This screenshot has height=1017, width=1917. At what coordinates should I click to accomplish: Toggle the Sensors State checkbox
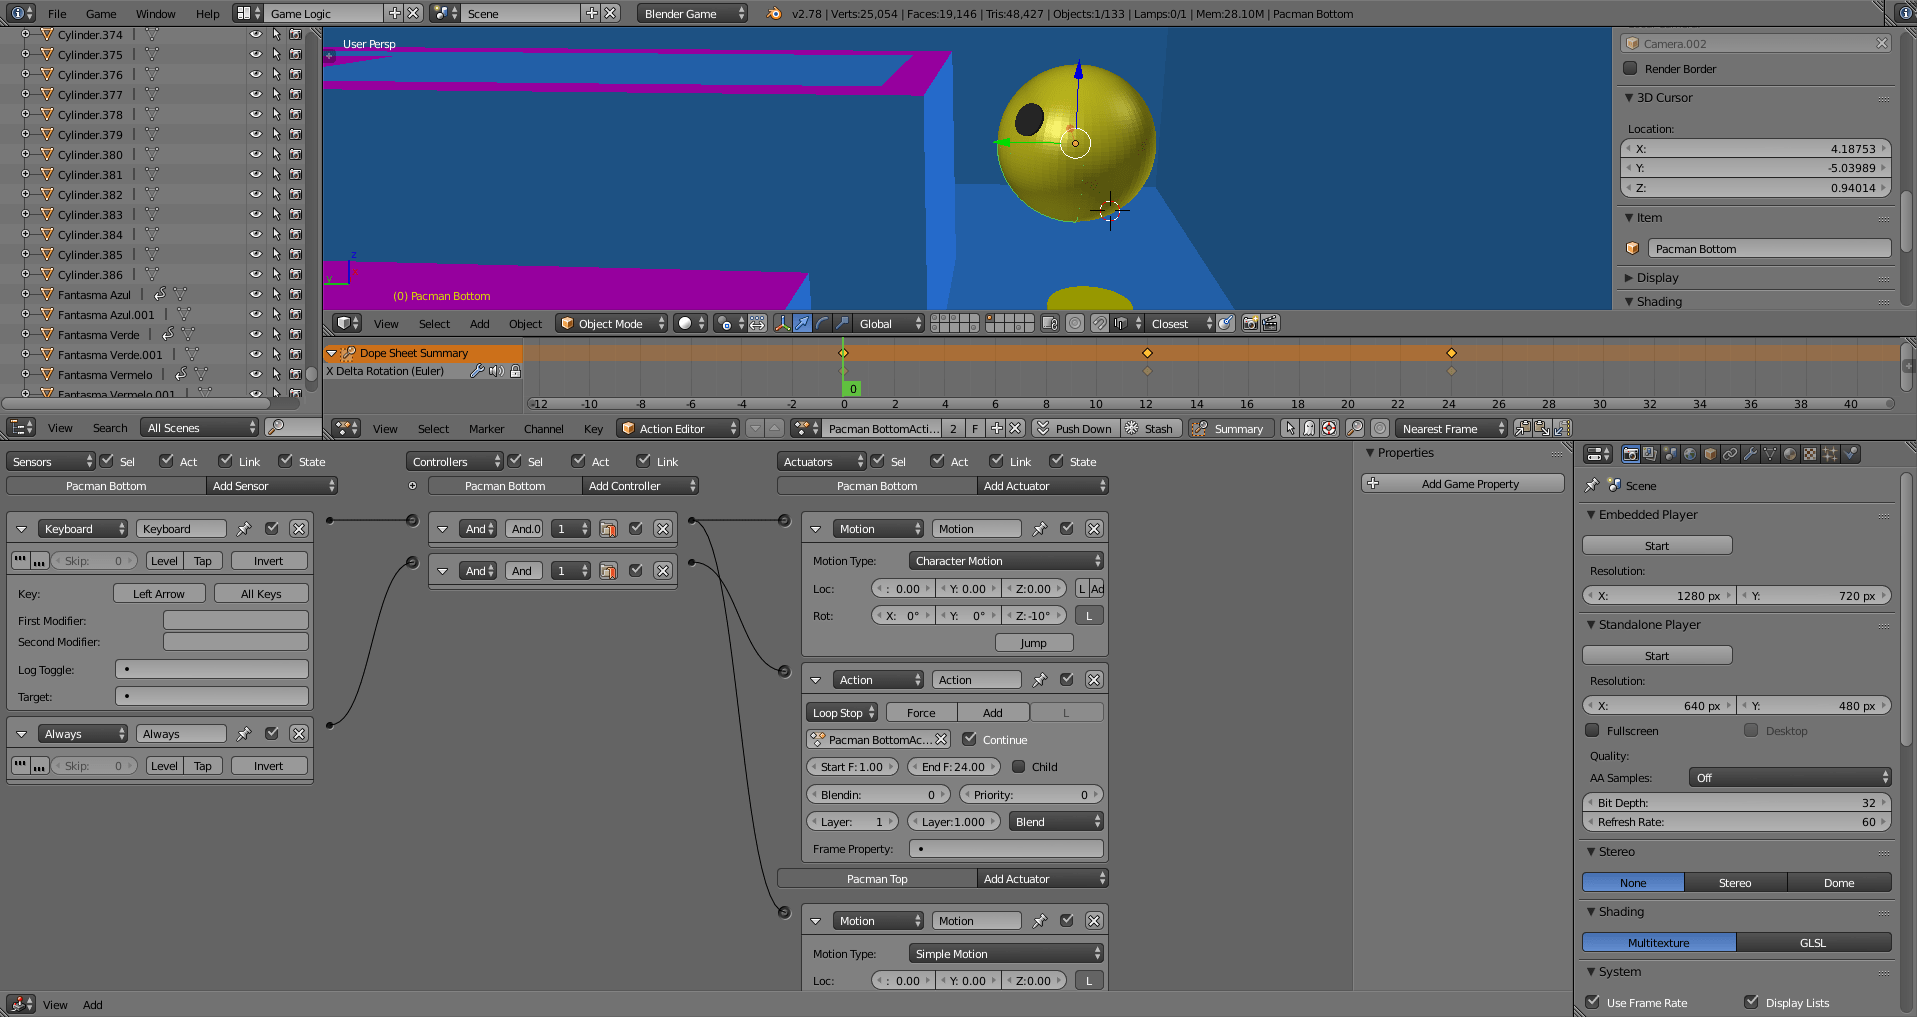286,461
